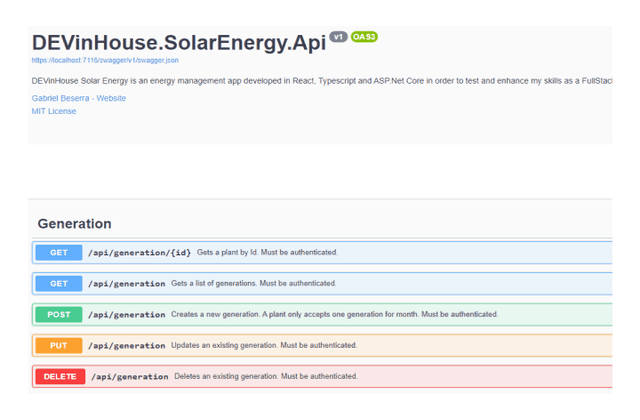Click the green POST method badge

click(59, 315)
